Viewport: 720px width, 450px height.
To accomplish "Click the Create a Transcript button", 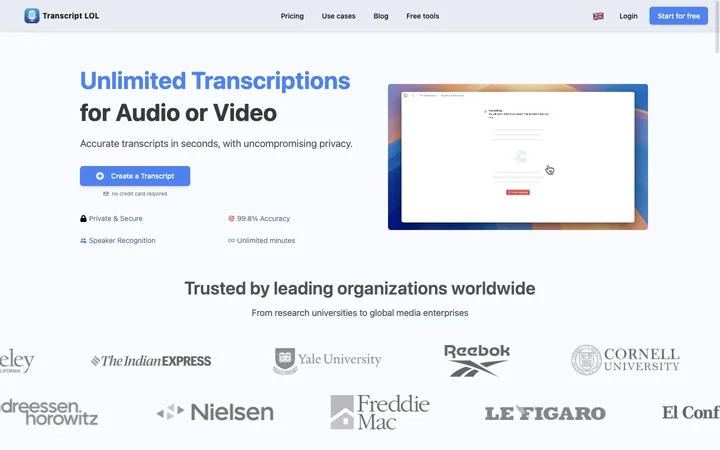I will click(135, 176).
